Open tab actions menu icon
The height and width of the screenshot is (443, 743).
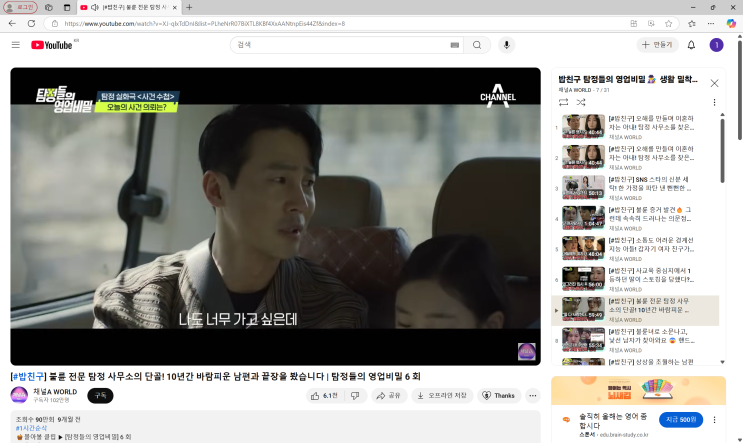coord(67,7)
